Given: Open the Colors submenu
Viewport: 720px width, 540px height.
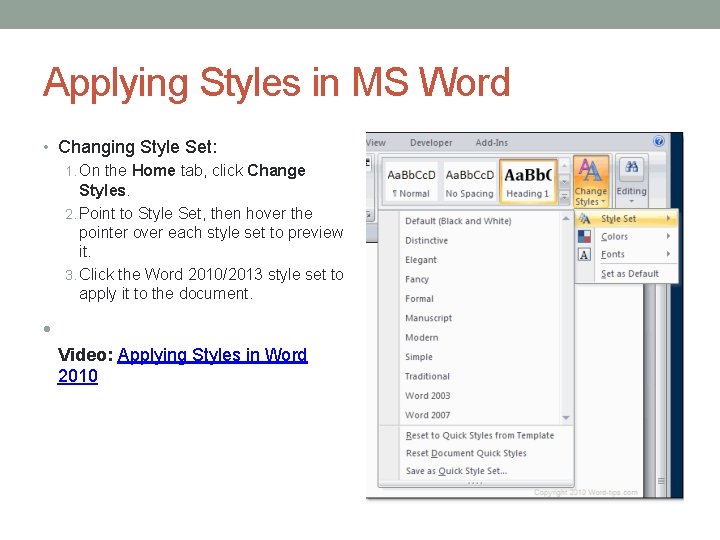Looking at the screenshot, I should [x=627, y=236].
